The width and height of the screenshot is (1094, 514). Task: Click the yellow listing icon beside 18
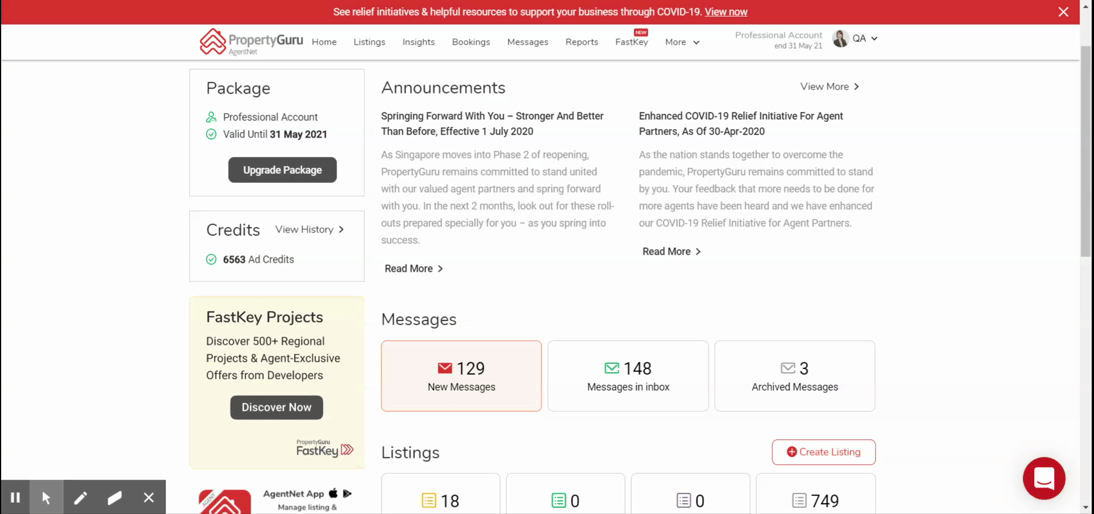coord(428,500)
